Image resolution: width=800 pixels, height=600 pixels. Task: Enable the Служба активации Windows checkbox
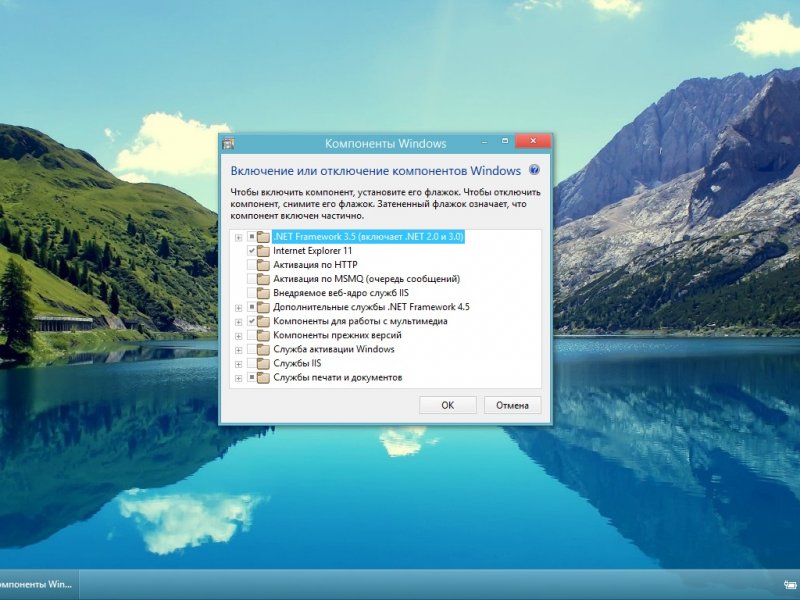point(252,349)
